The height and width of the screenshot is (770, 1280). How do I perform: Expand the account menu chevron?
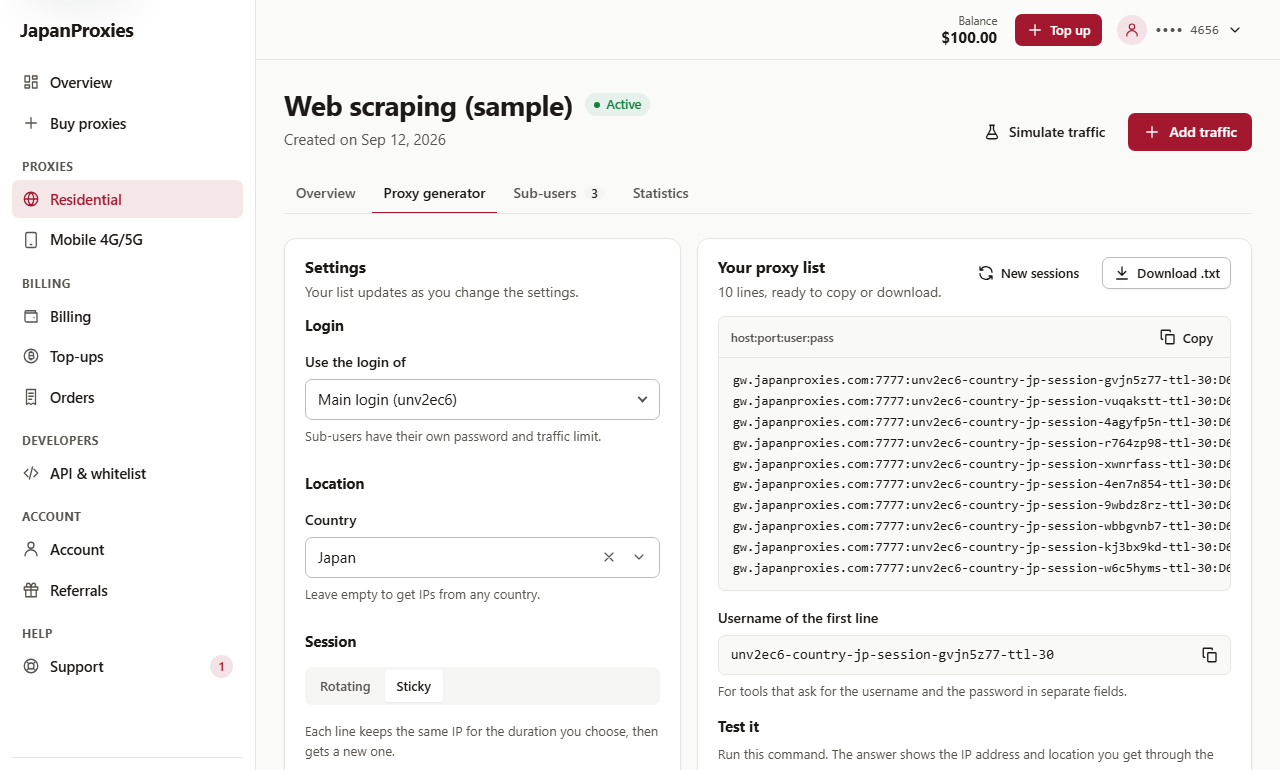pyautogui.click(x=1235, y=30)
